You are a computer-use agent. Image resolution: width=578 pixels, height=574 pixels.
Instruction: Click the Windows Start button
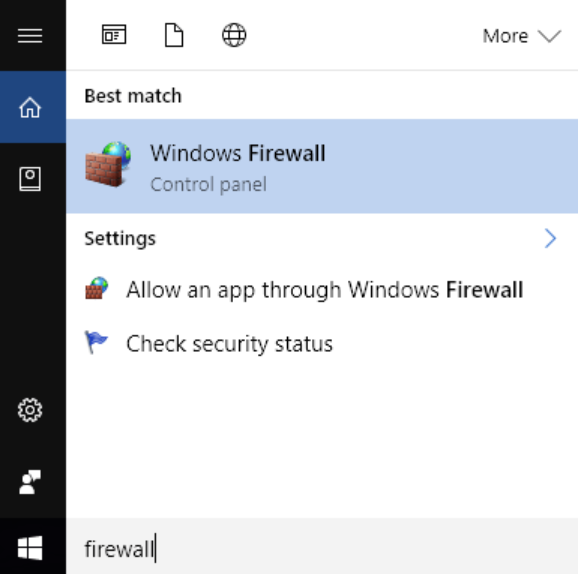(30, 547)
